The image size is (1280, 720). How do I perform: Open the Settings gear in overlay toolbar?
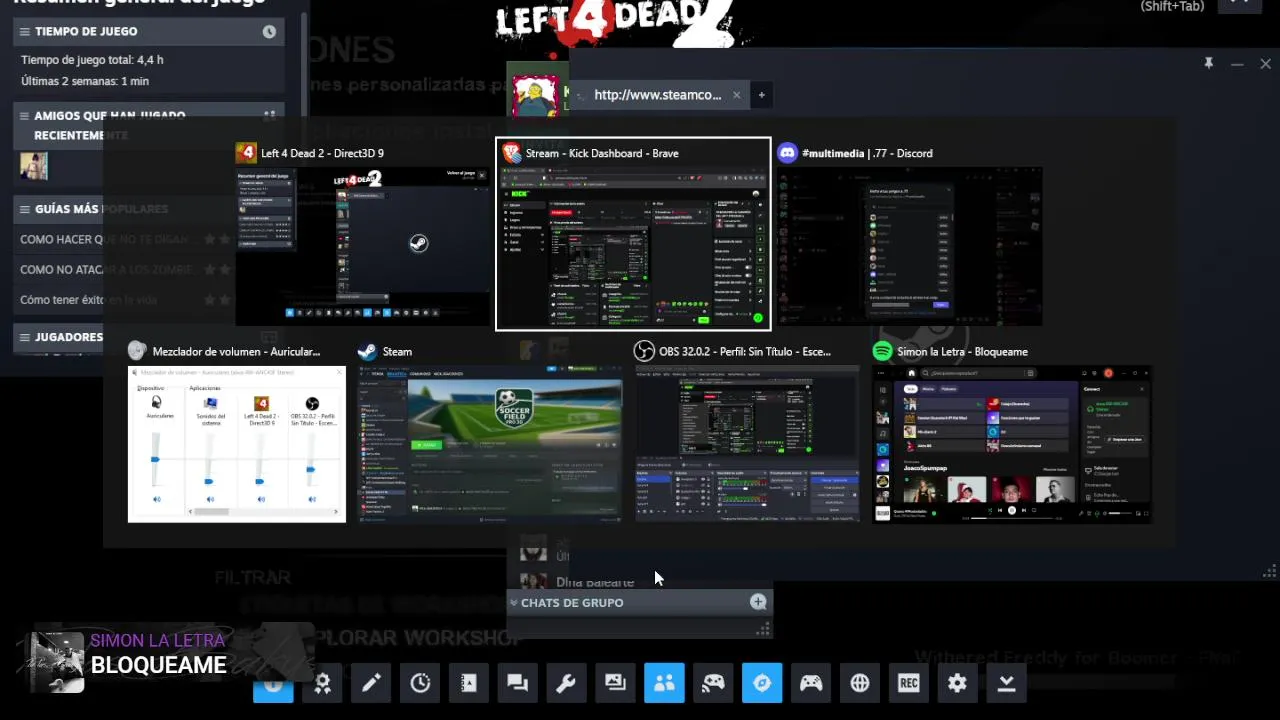(x=958, y=683)
